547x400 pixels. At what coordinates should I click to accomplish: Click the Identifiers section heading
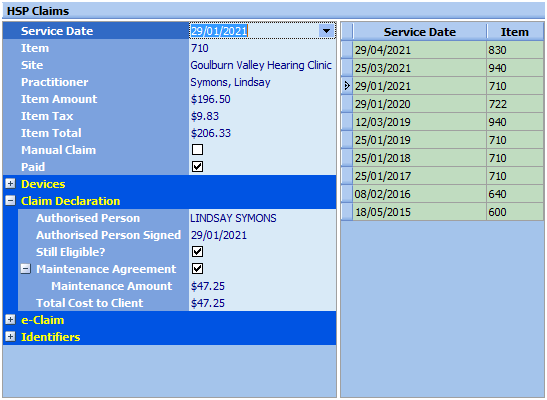point(51,337)
